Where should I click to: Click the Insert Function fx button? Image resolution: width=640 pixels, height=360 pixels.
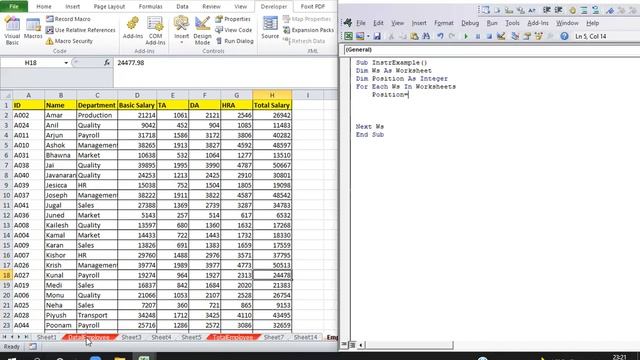(x=107, y=63)
